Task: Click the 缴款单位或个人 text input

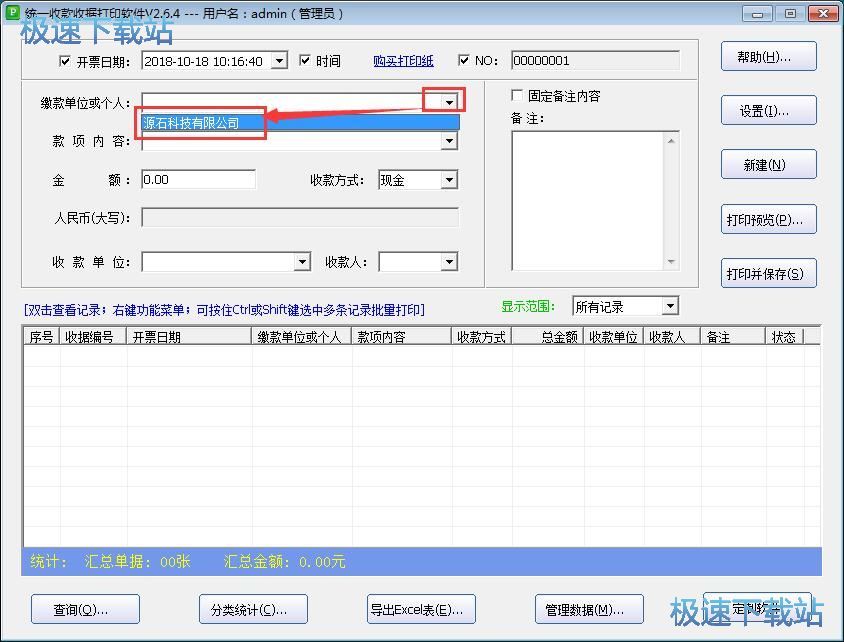Action: click(x=291, y=102)
